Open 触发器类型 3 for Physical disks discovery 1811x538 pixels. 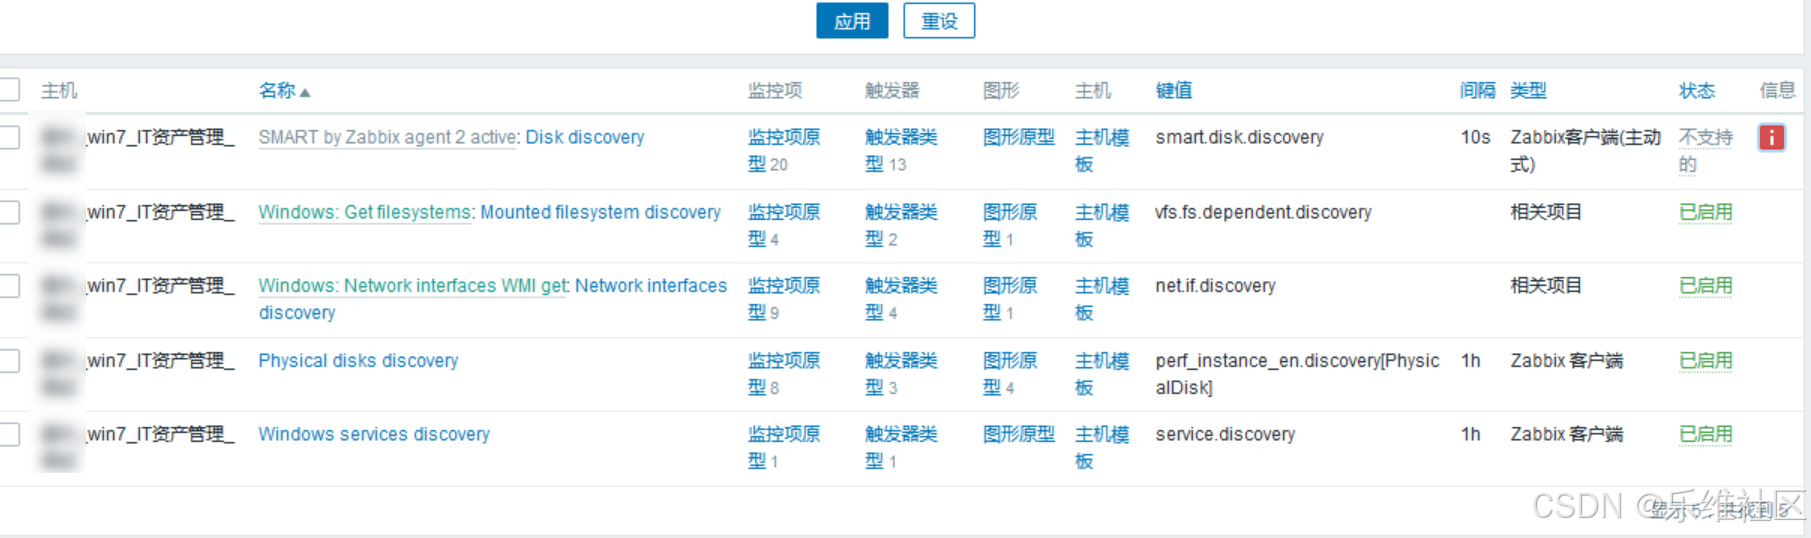901,373
